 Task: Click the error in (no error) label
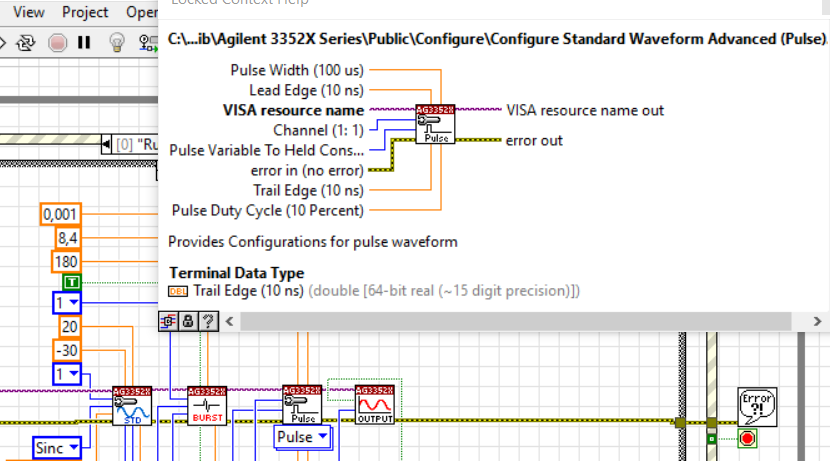pos(307,170)
